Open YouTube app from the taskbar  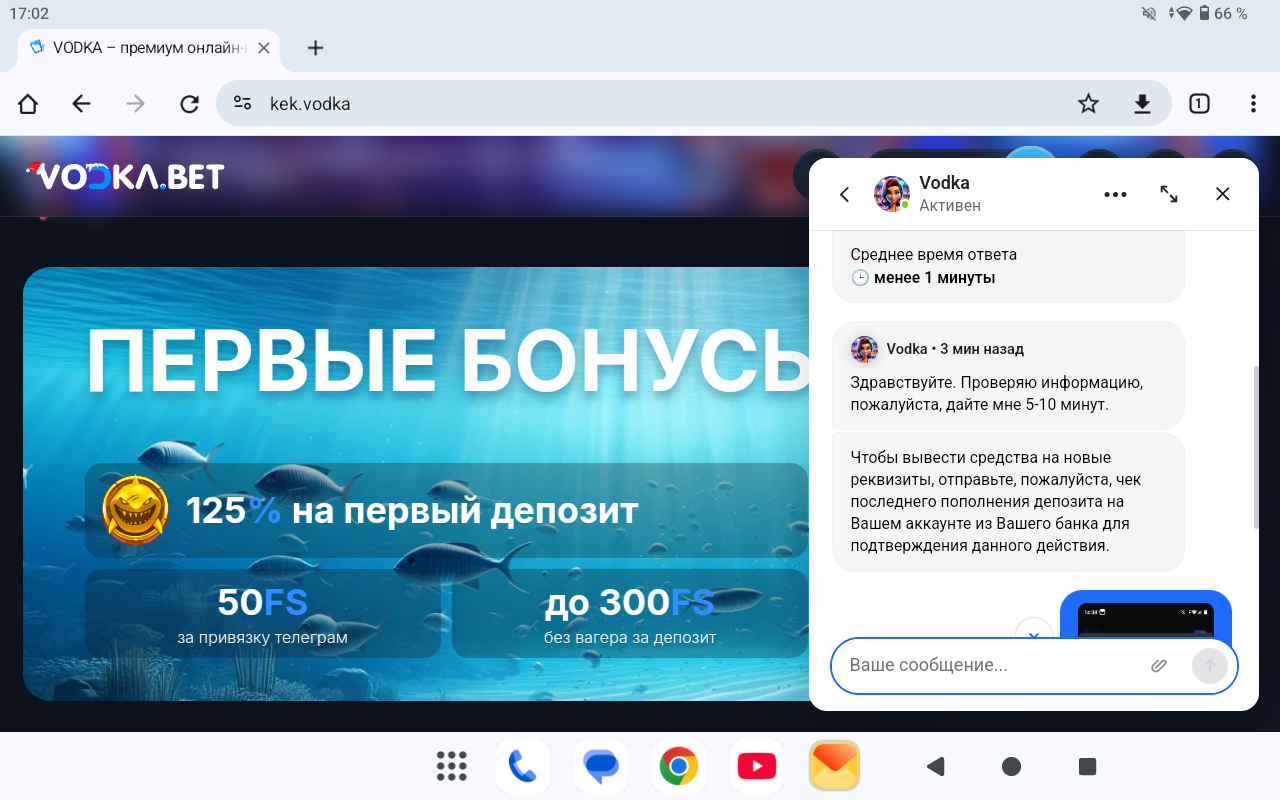coord(756,767)
